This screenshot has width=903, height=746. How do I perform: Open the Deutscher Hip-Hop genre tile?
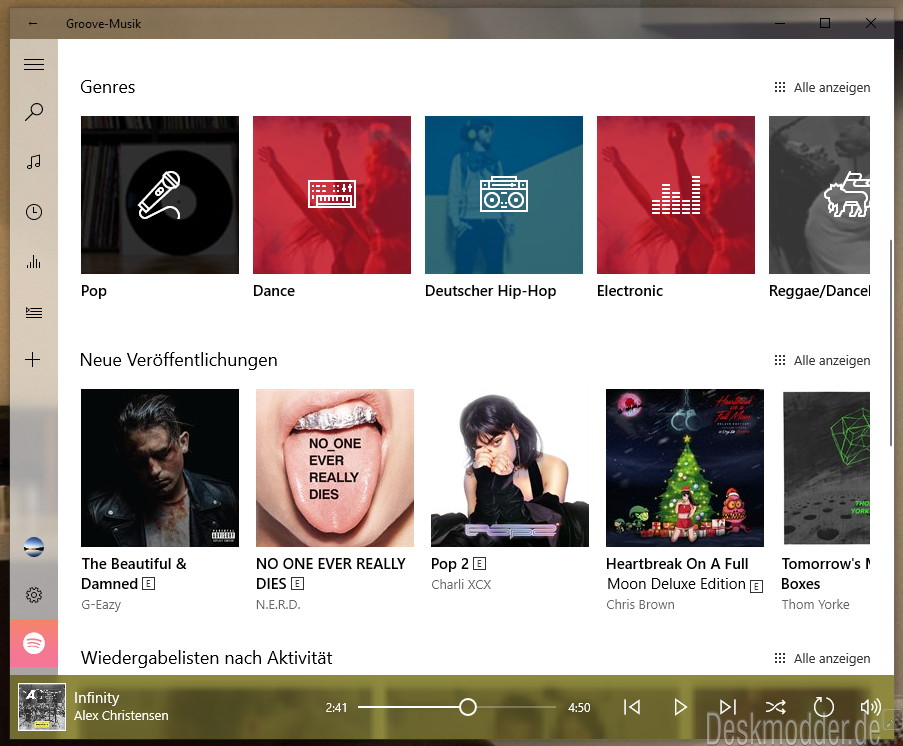tap(504, 195)
